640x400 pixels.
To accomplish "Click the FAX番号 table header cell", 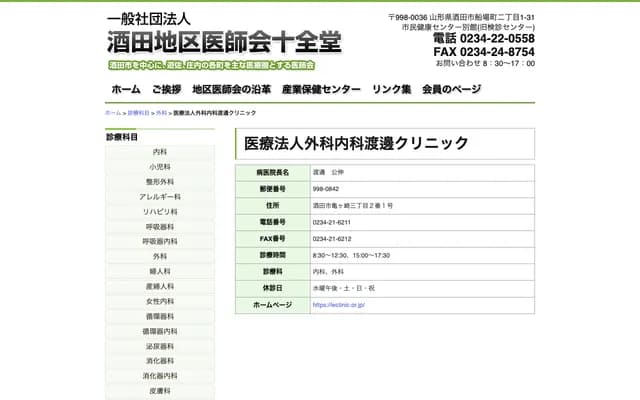I will coord(273,239).
